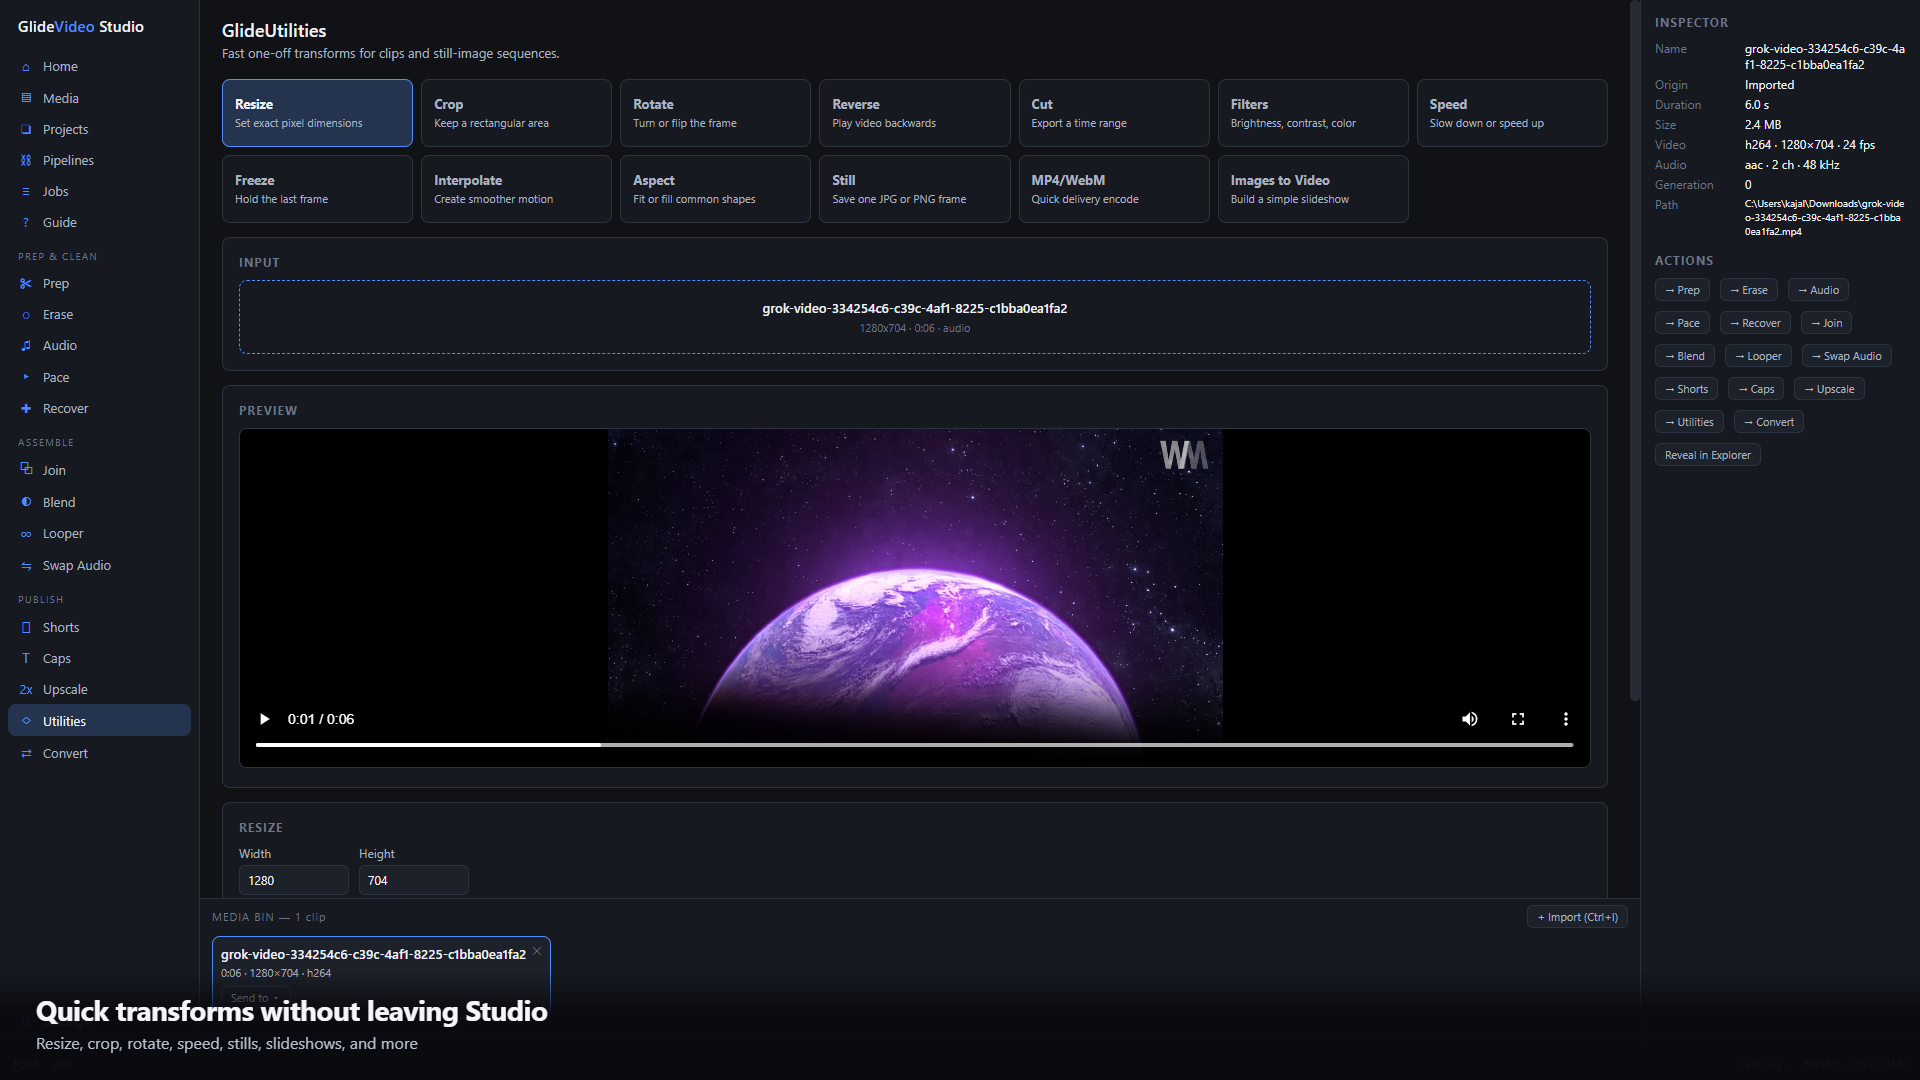Click the Home icon in sidebar

pos(26,67)
